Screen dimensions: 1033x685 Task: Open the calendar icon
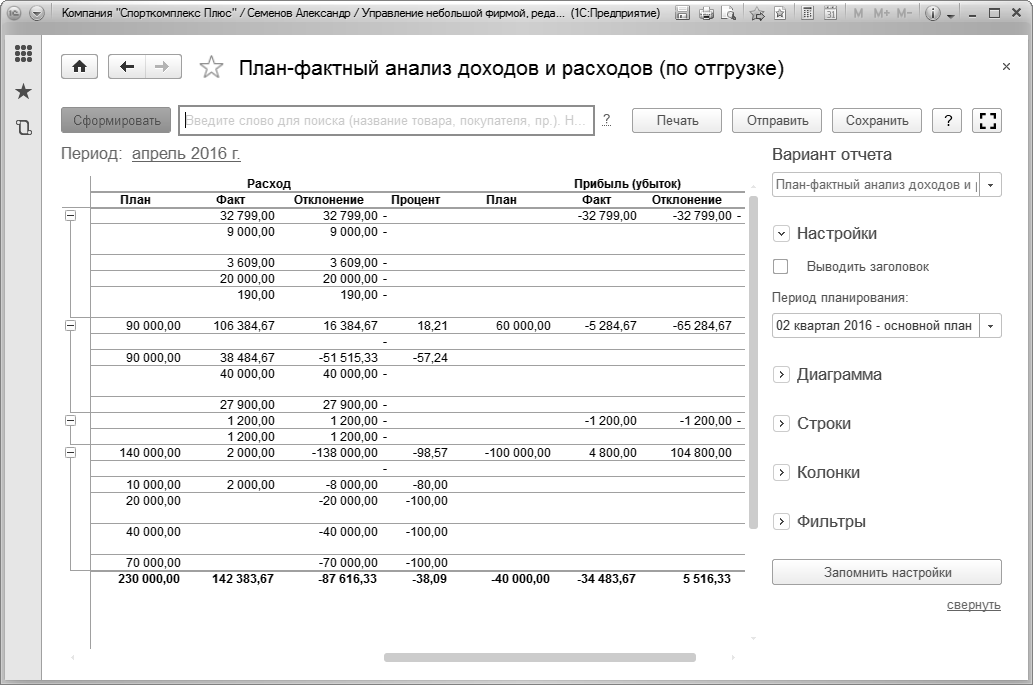831,13
